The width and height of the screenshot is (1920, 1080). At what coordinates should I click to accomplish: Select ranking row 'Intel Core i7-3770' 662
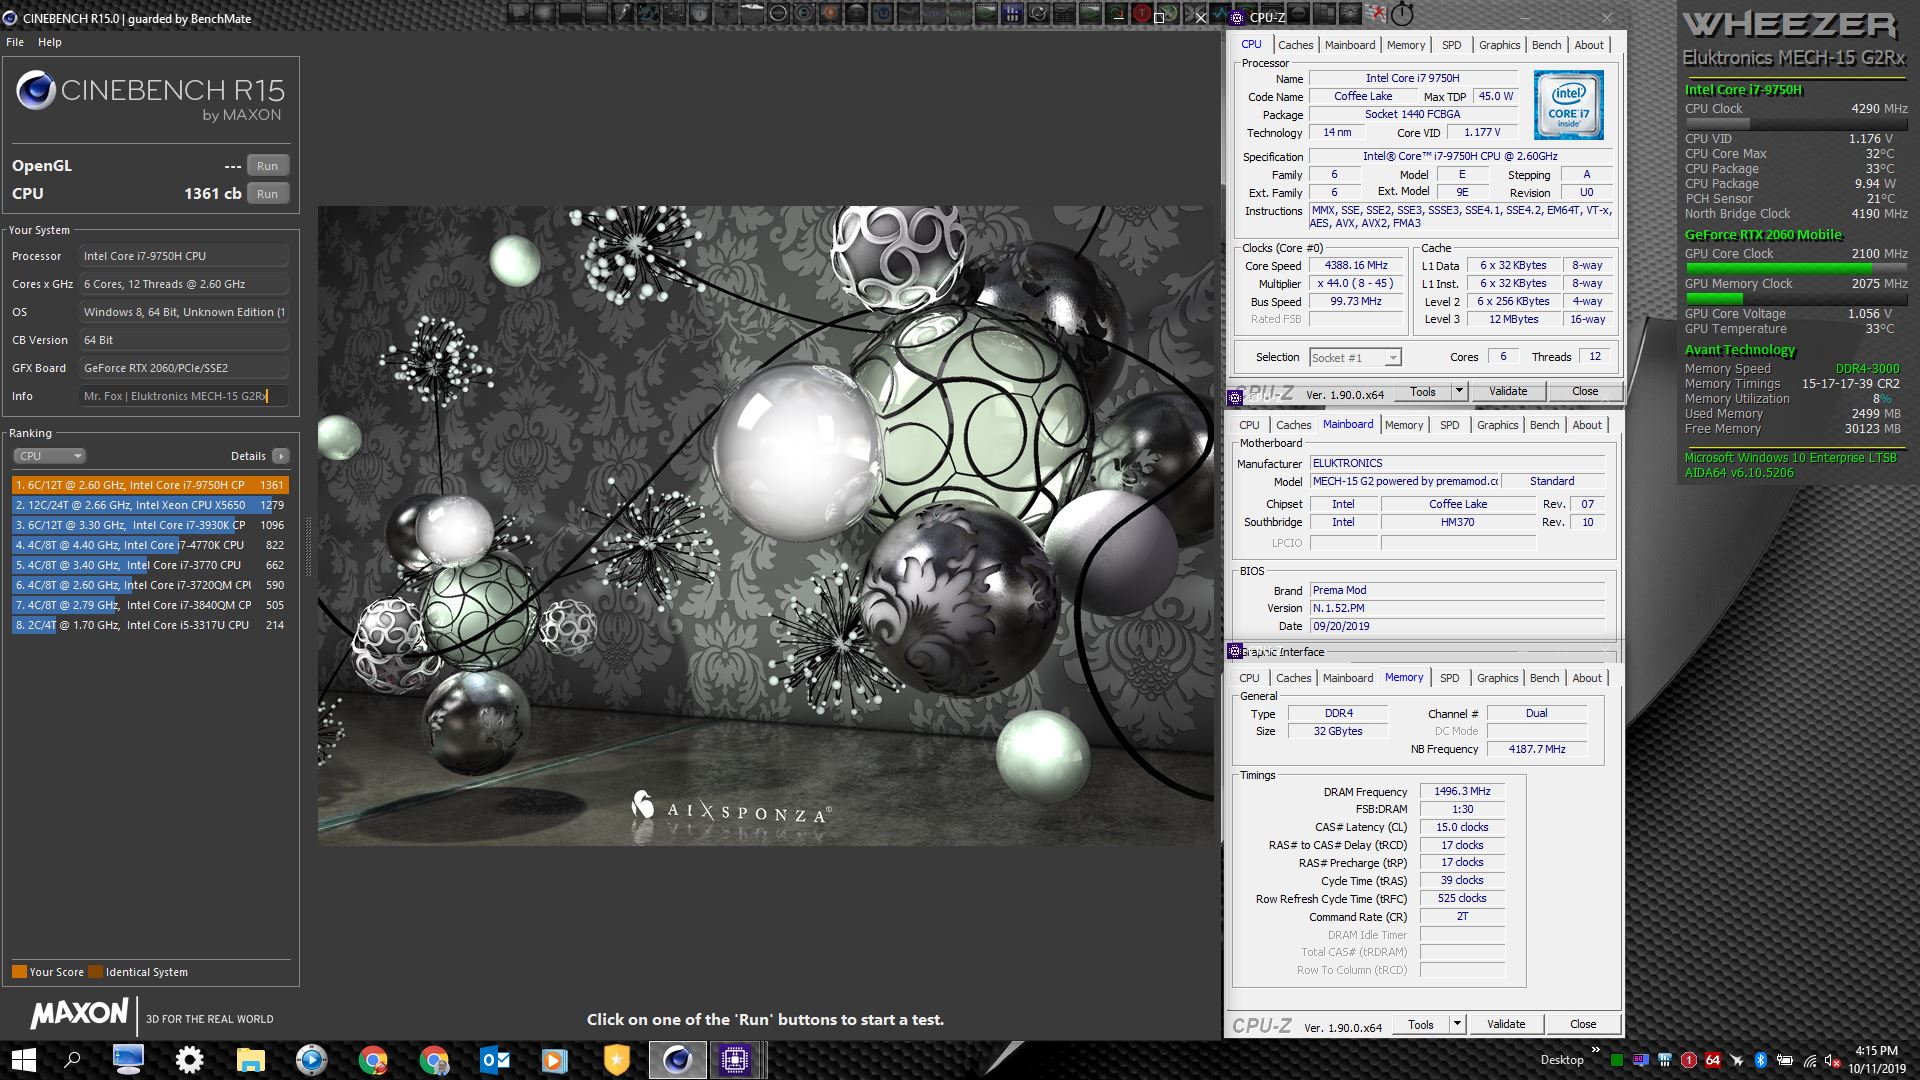[150, 565]
